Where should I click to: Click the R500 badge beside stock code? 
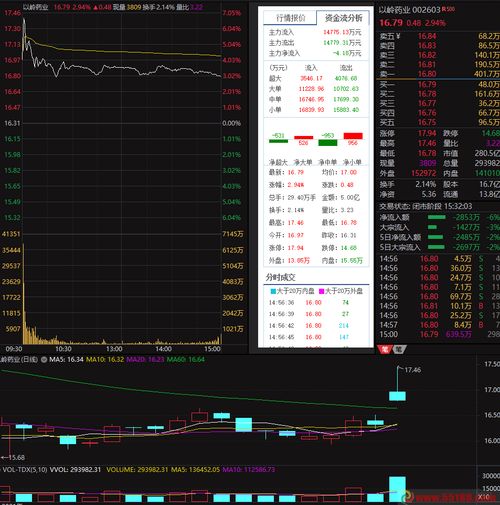448,9
